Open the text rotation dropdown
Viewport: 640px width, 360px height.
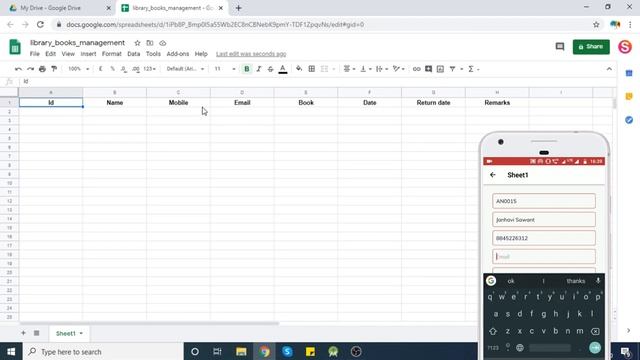pyautogui.click(x=398, y=69)
